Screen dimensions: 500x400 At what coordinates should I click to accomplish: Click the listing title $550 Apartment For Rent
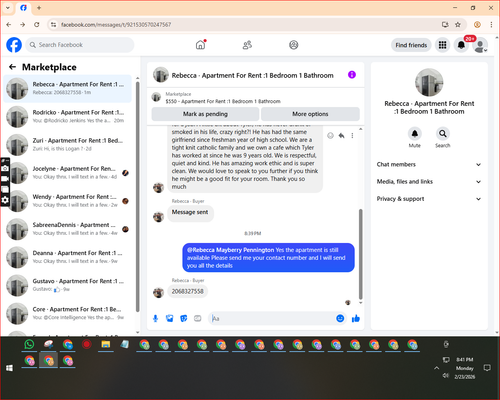223,101
